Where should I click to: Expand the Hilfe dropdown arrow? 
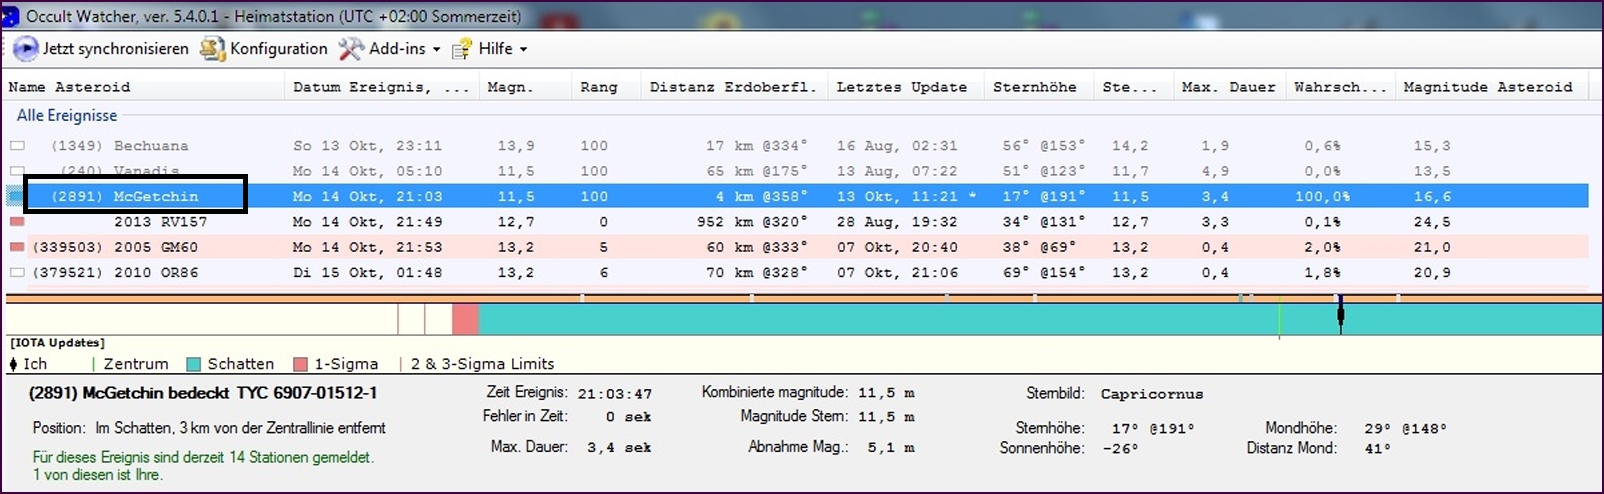523,49
